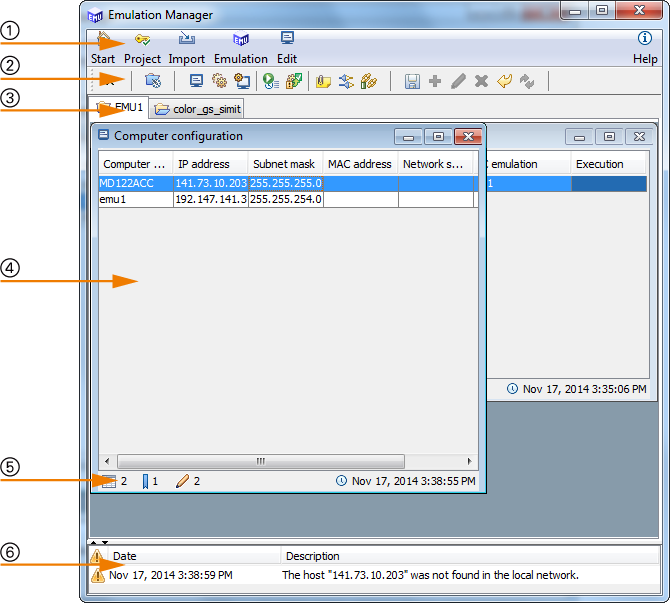Switch to the EMU1 tab
The image size is (670, 603).
tap(119, 107)
